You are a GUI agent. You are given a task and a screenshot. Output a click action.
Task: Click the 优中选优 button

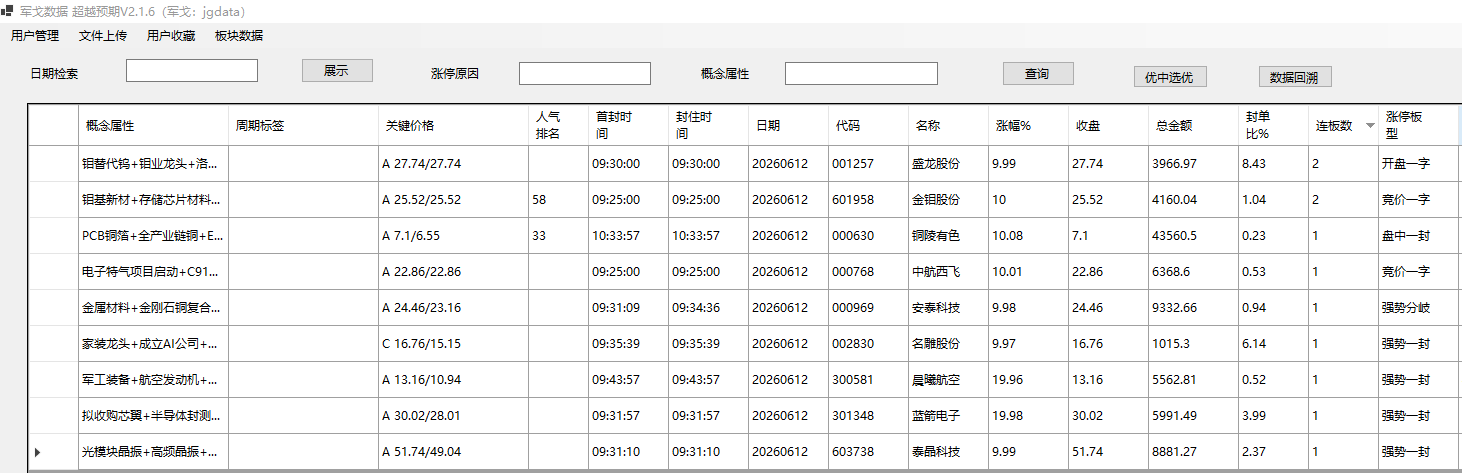1169,77
